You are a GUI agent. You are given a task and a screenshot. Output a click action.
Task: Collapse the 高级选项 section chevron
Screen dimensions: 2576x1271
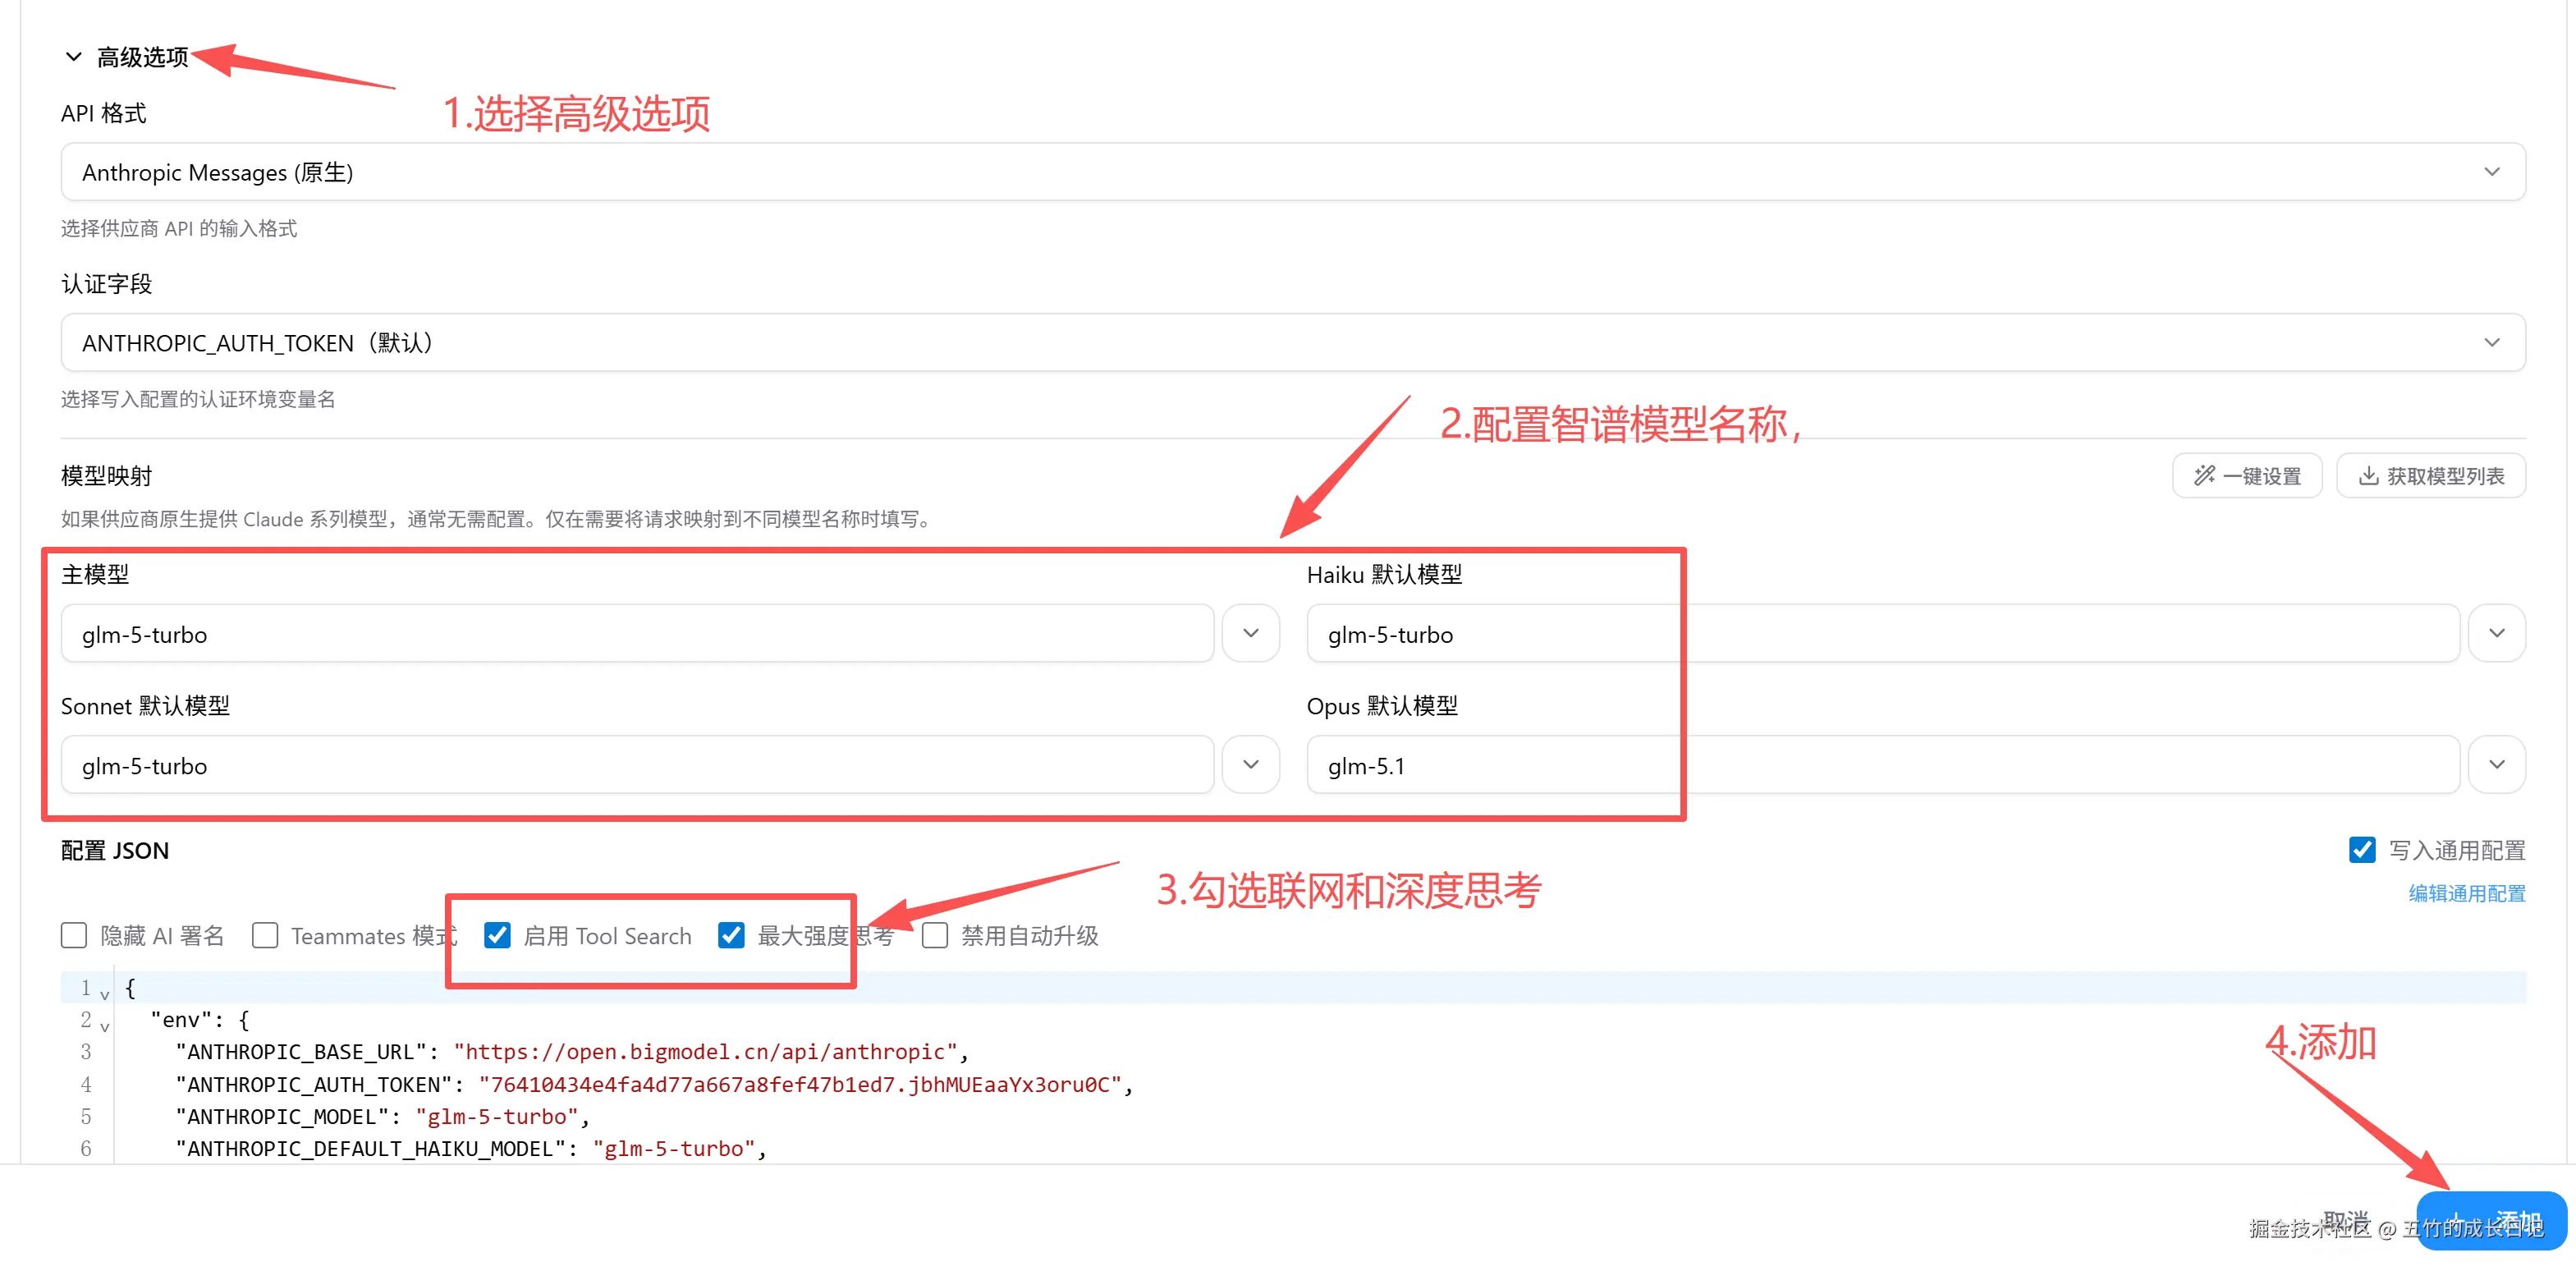73,57
